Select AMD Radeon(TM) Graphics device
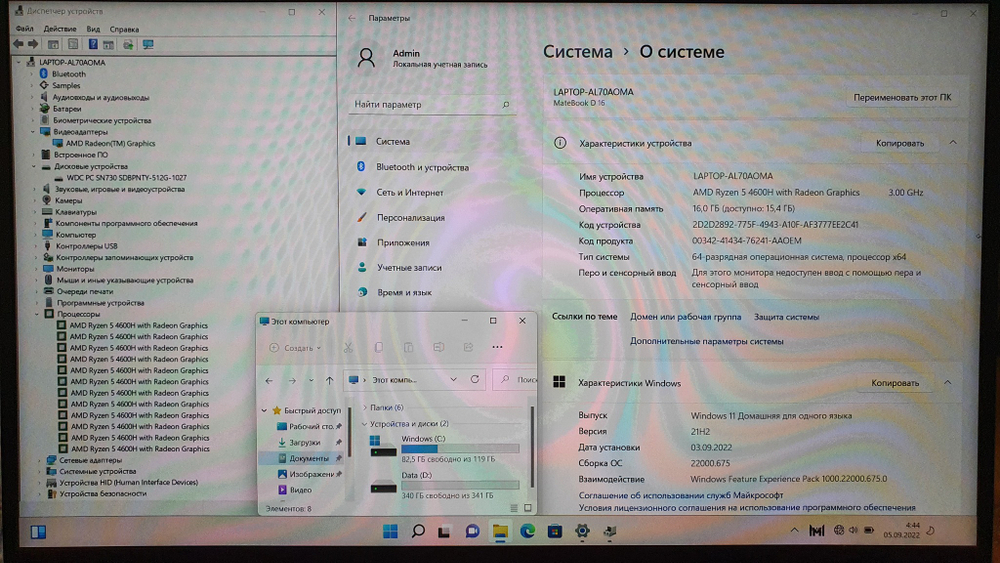Image resolution: width=1000 pixels, height=563 pixels. pos(110,143)
